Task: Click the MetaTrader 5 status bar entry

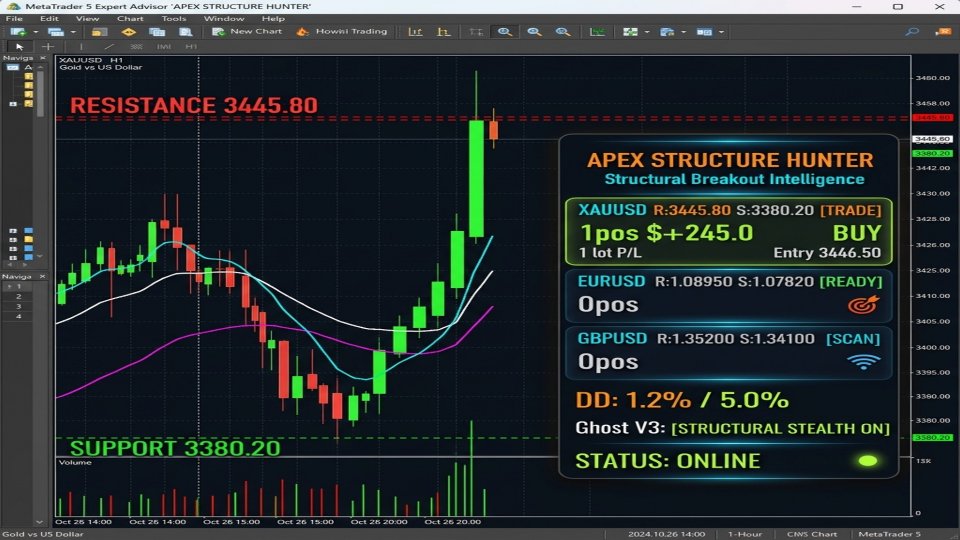Action: (889, 534)
